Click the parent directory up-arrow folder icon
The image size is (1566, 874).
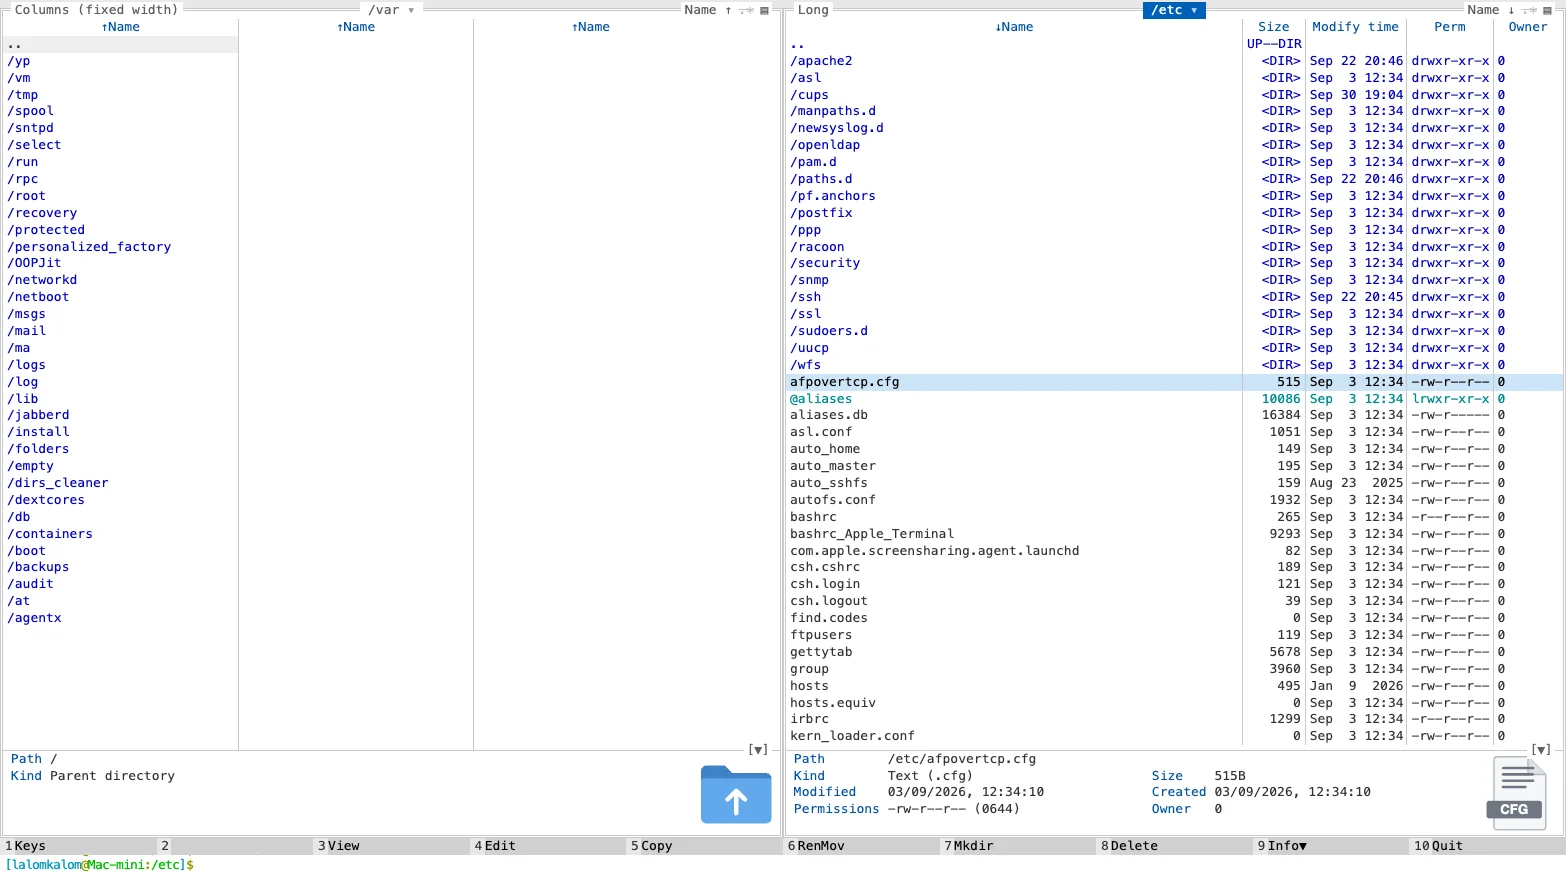click(x=736, y=794)
